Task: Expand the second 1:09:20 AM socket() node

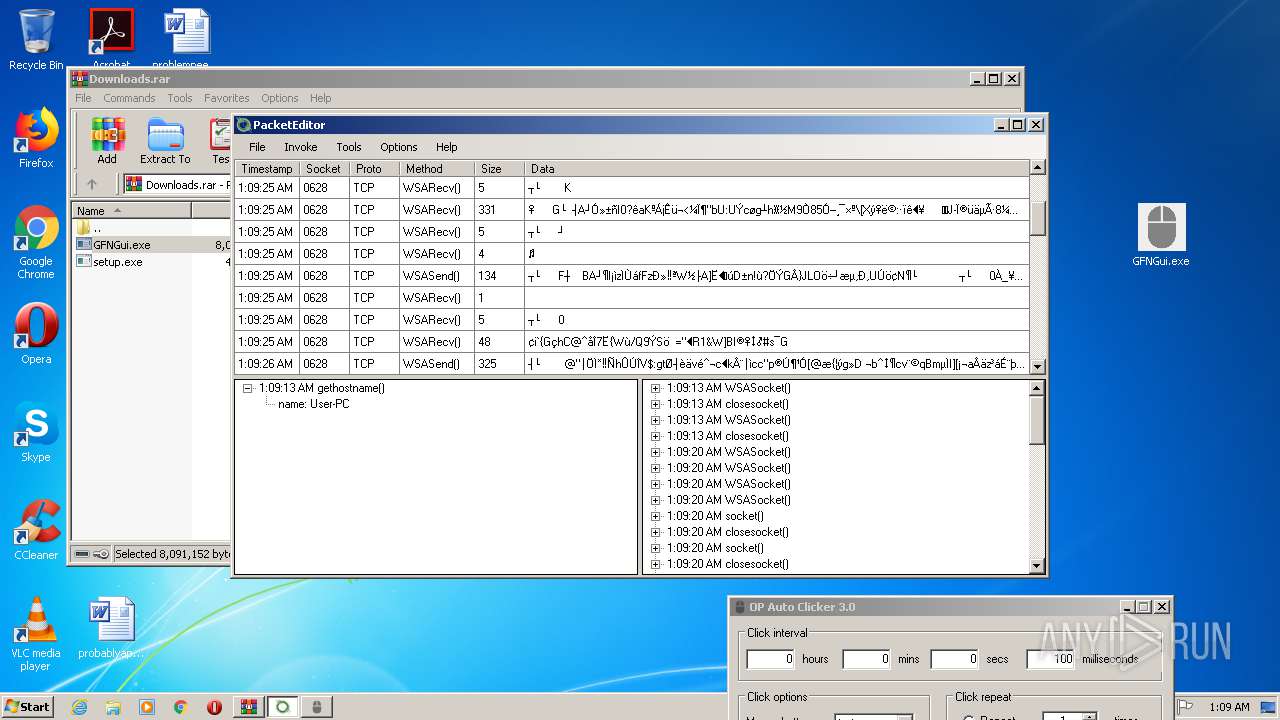Action: (655, 548)
